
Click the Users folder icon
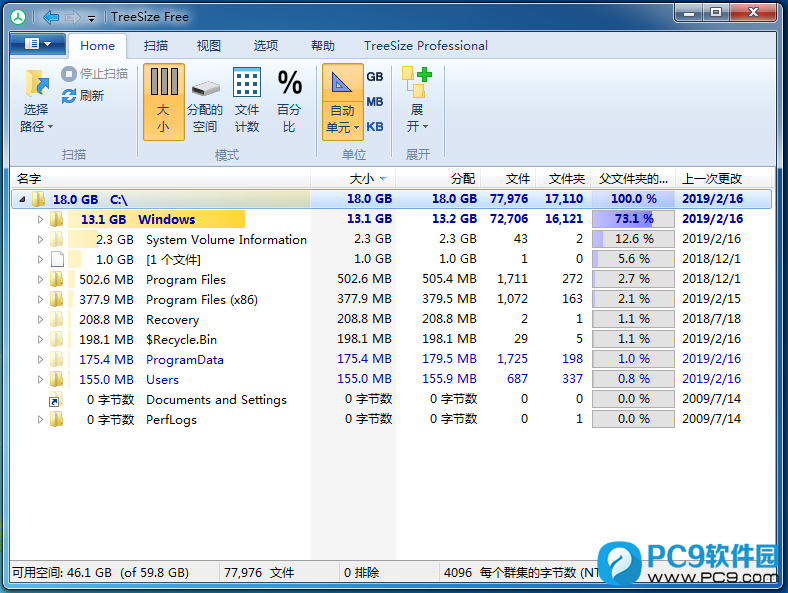tap(57, 379)
